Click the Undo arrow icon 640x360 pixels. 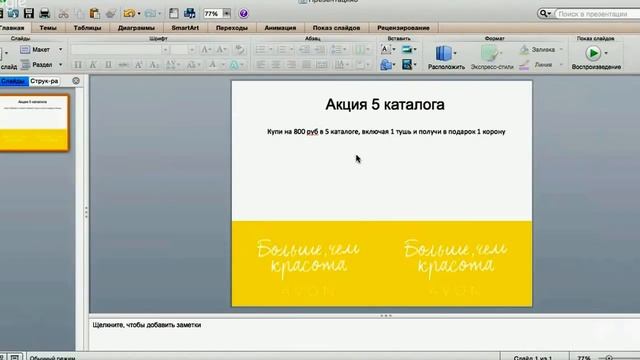(x=129, y=14)
